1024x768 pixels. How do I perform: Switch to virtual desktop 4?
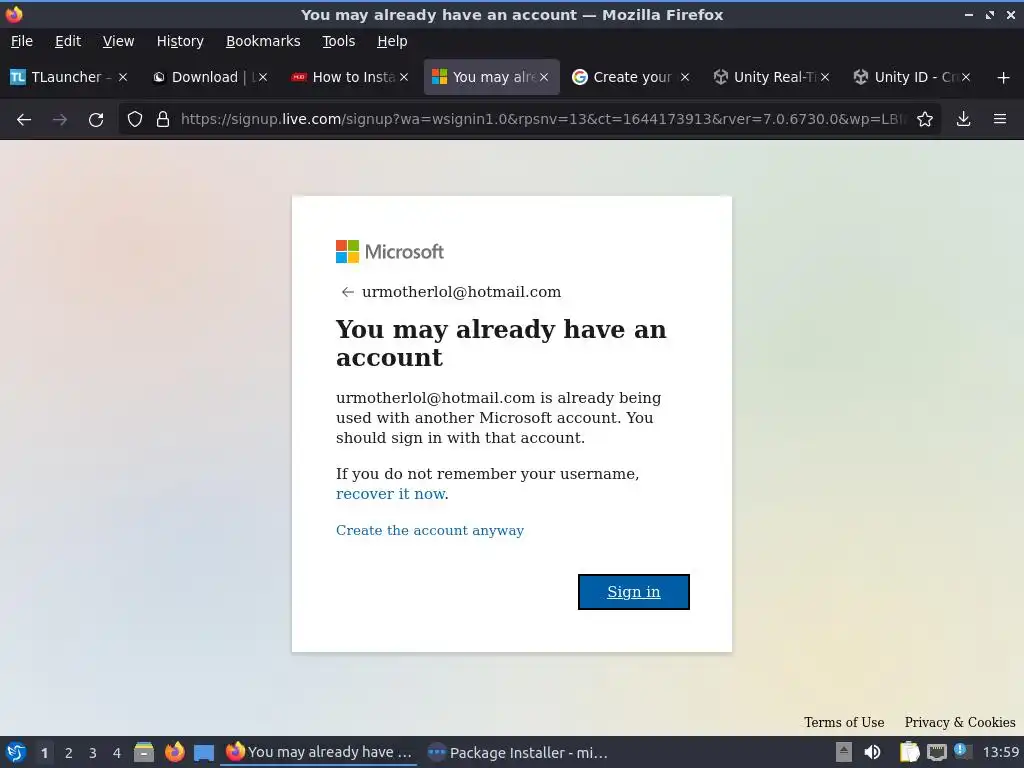[117, 753]
